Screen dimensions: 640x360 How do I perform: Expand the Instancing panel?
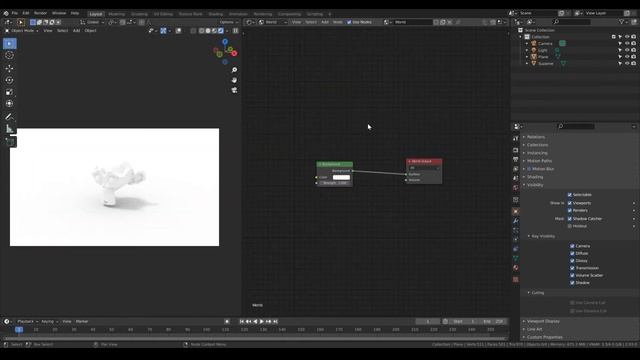click(x=537, y=153)
